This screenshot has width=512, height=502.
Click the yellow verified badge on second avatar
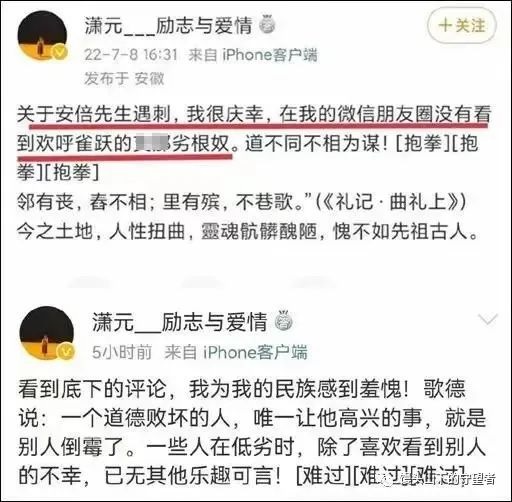click(66, 351)
